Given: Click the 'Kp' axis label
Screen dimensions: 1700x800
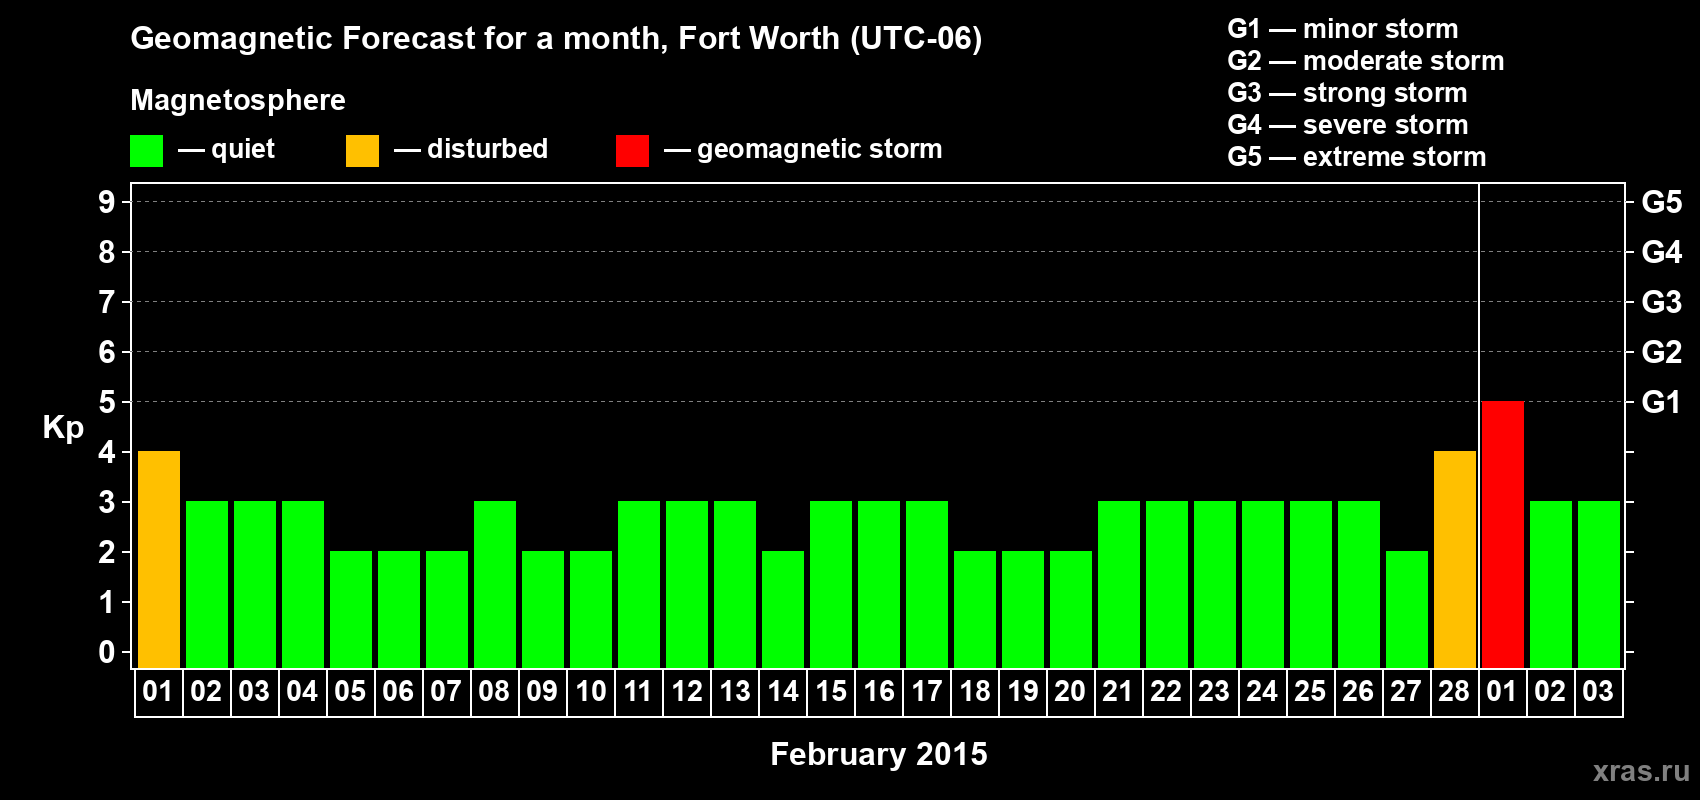Looking at the screenshot, I should [63, 428].
